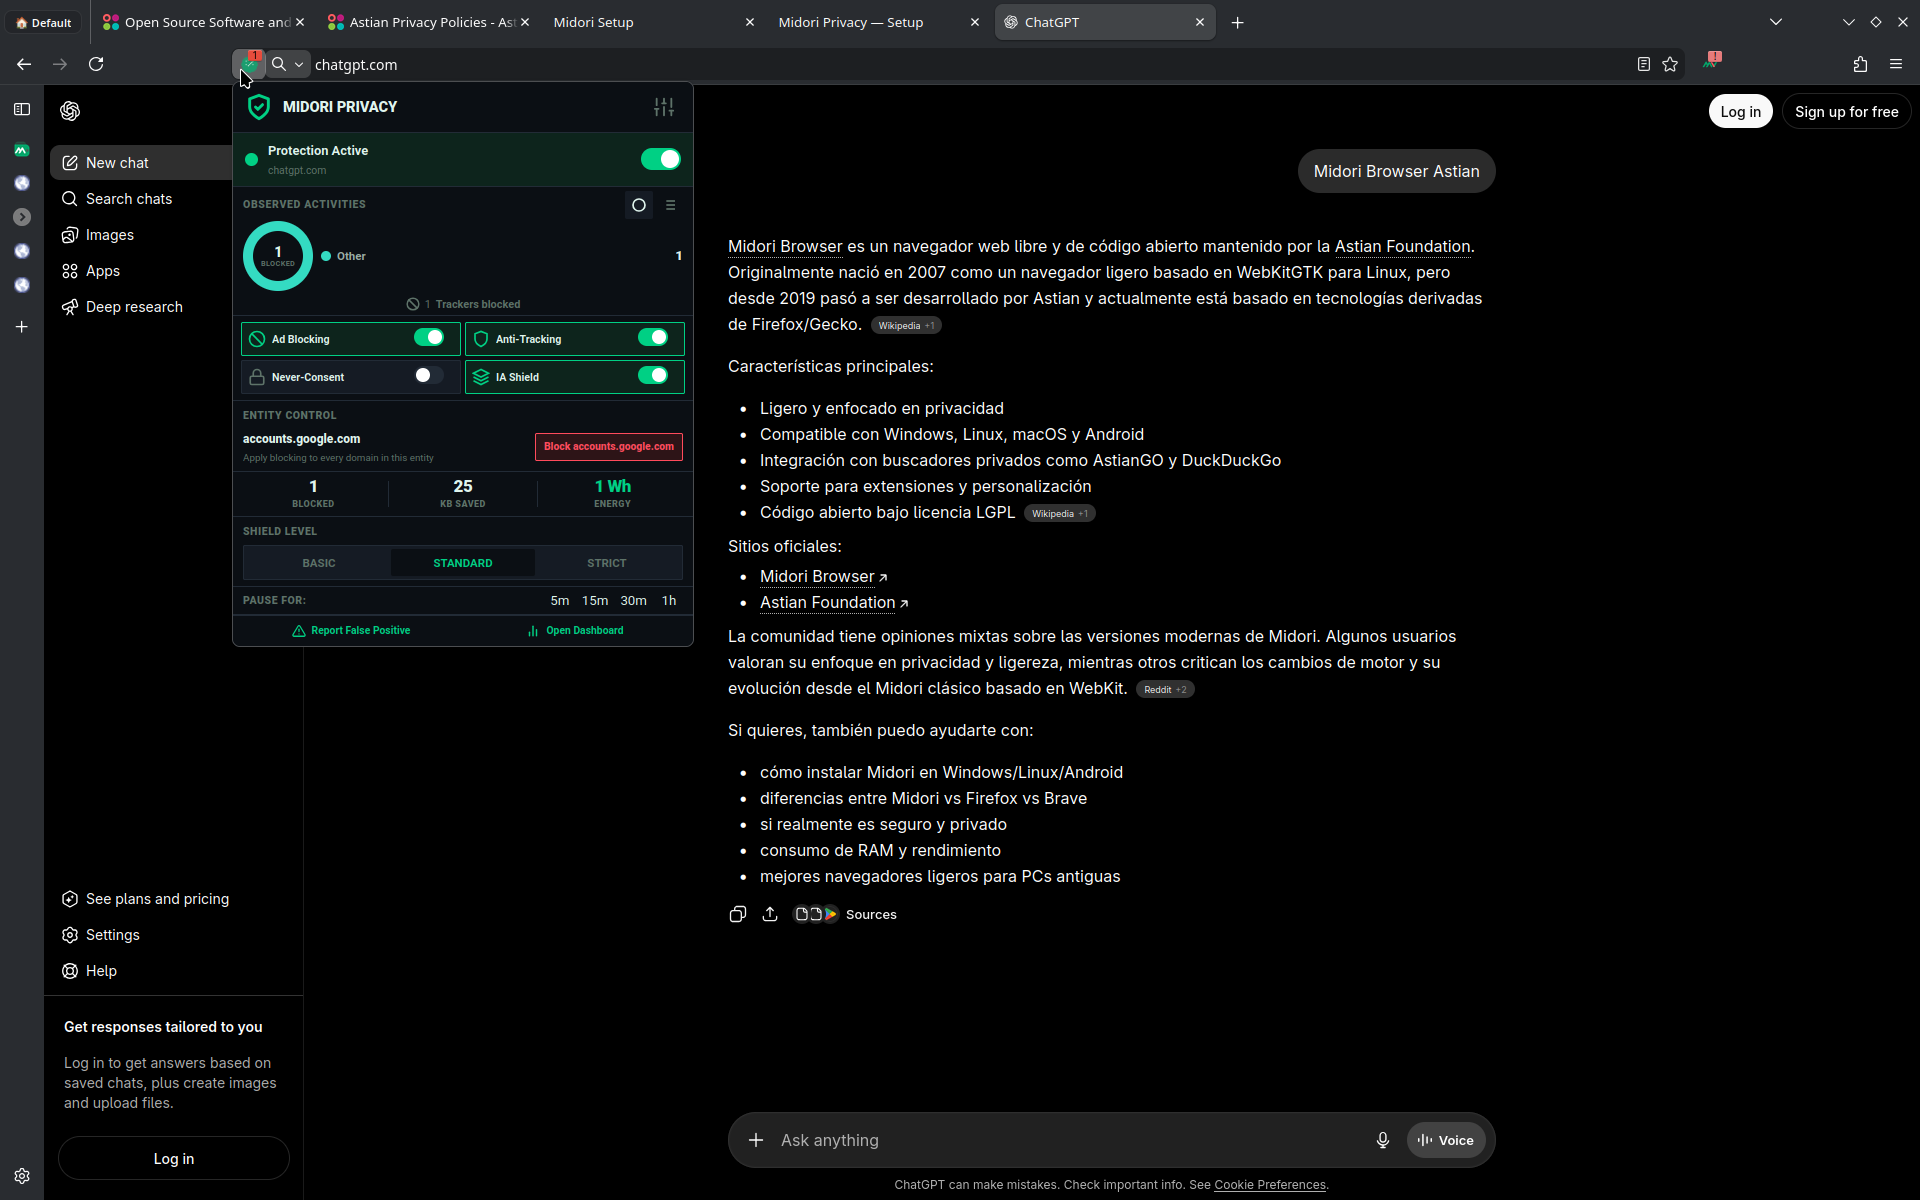Go back to the previous page
Screen dimensions: 1920x1200
tap(24, 64)
